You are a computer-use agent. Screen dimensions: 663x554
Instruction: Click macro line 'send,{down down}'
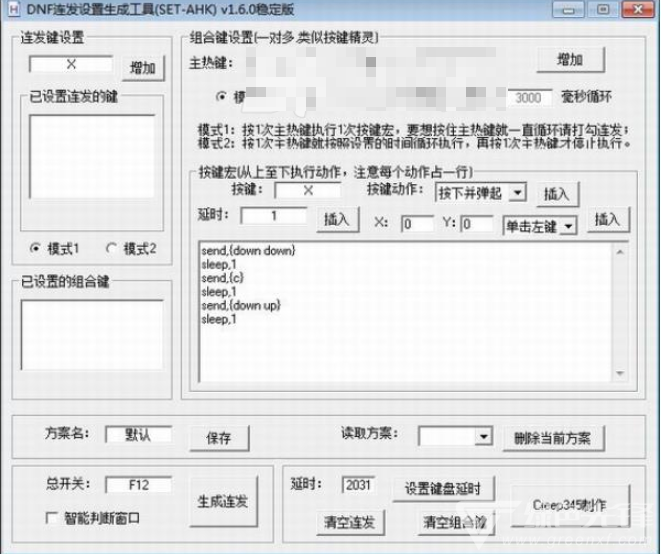[x=248, y=250]
